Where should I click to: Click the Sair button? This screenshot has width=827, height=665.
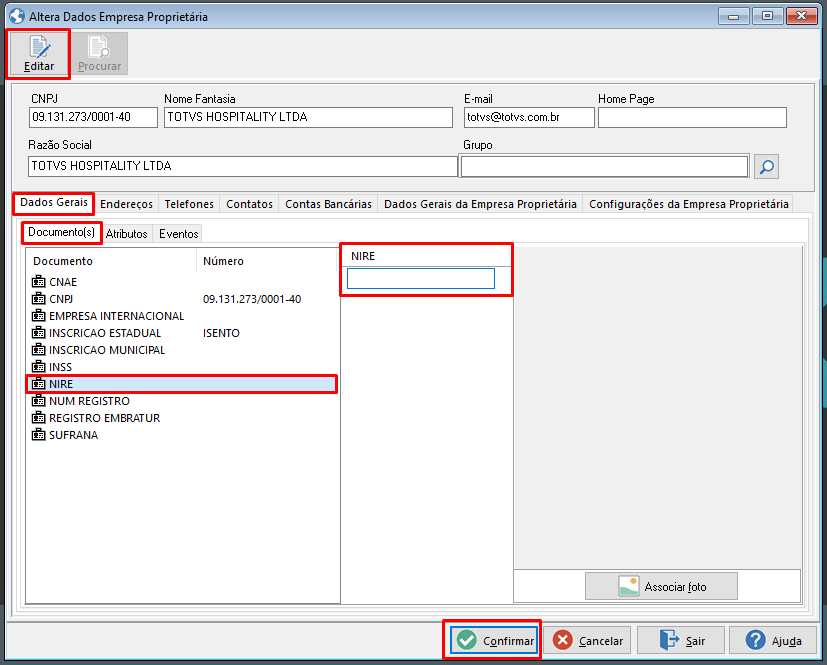(681, 640)
